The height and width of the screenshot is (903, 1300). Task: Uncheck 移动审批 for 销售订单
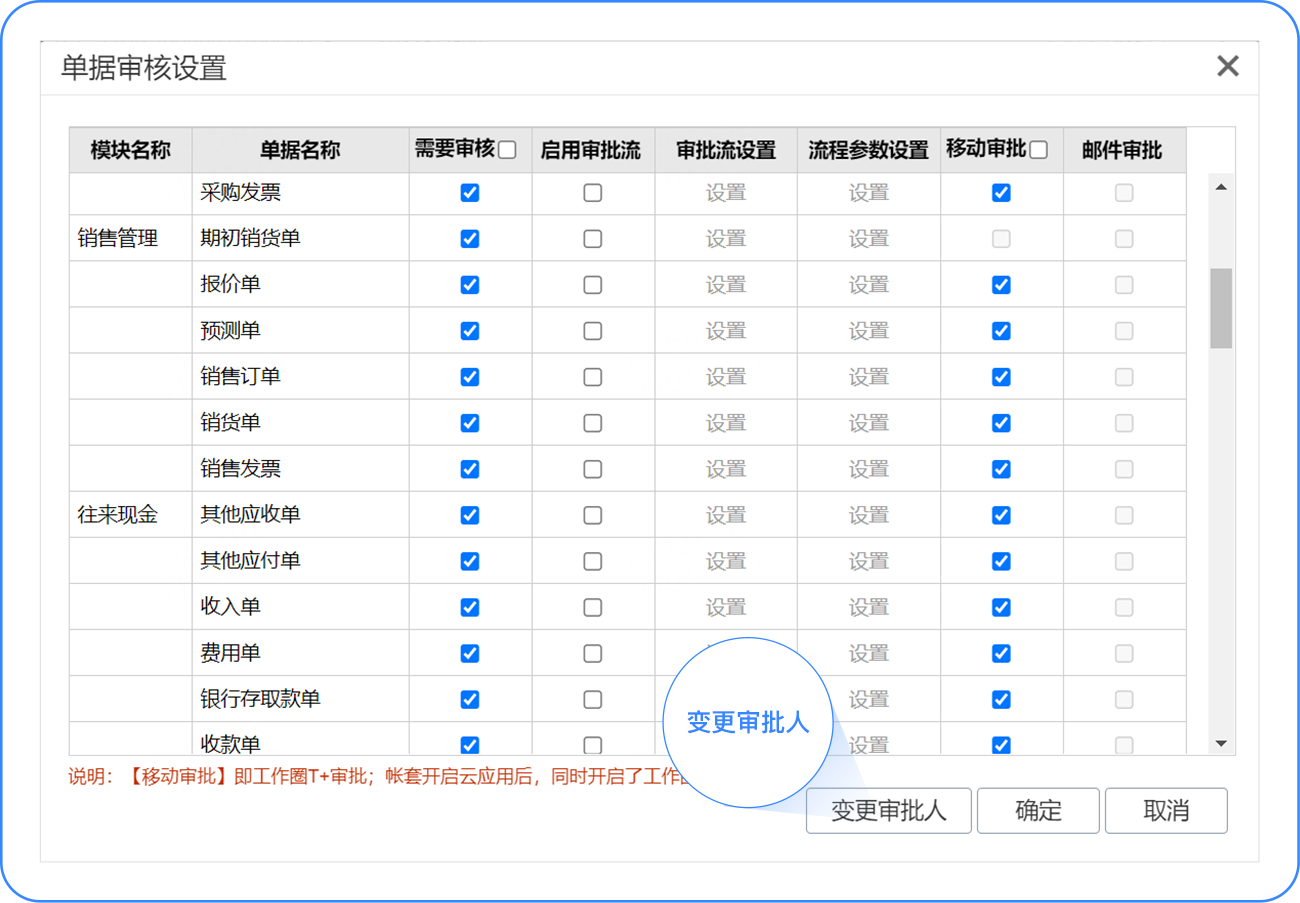coord(1001,377)
